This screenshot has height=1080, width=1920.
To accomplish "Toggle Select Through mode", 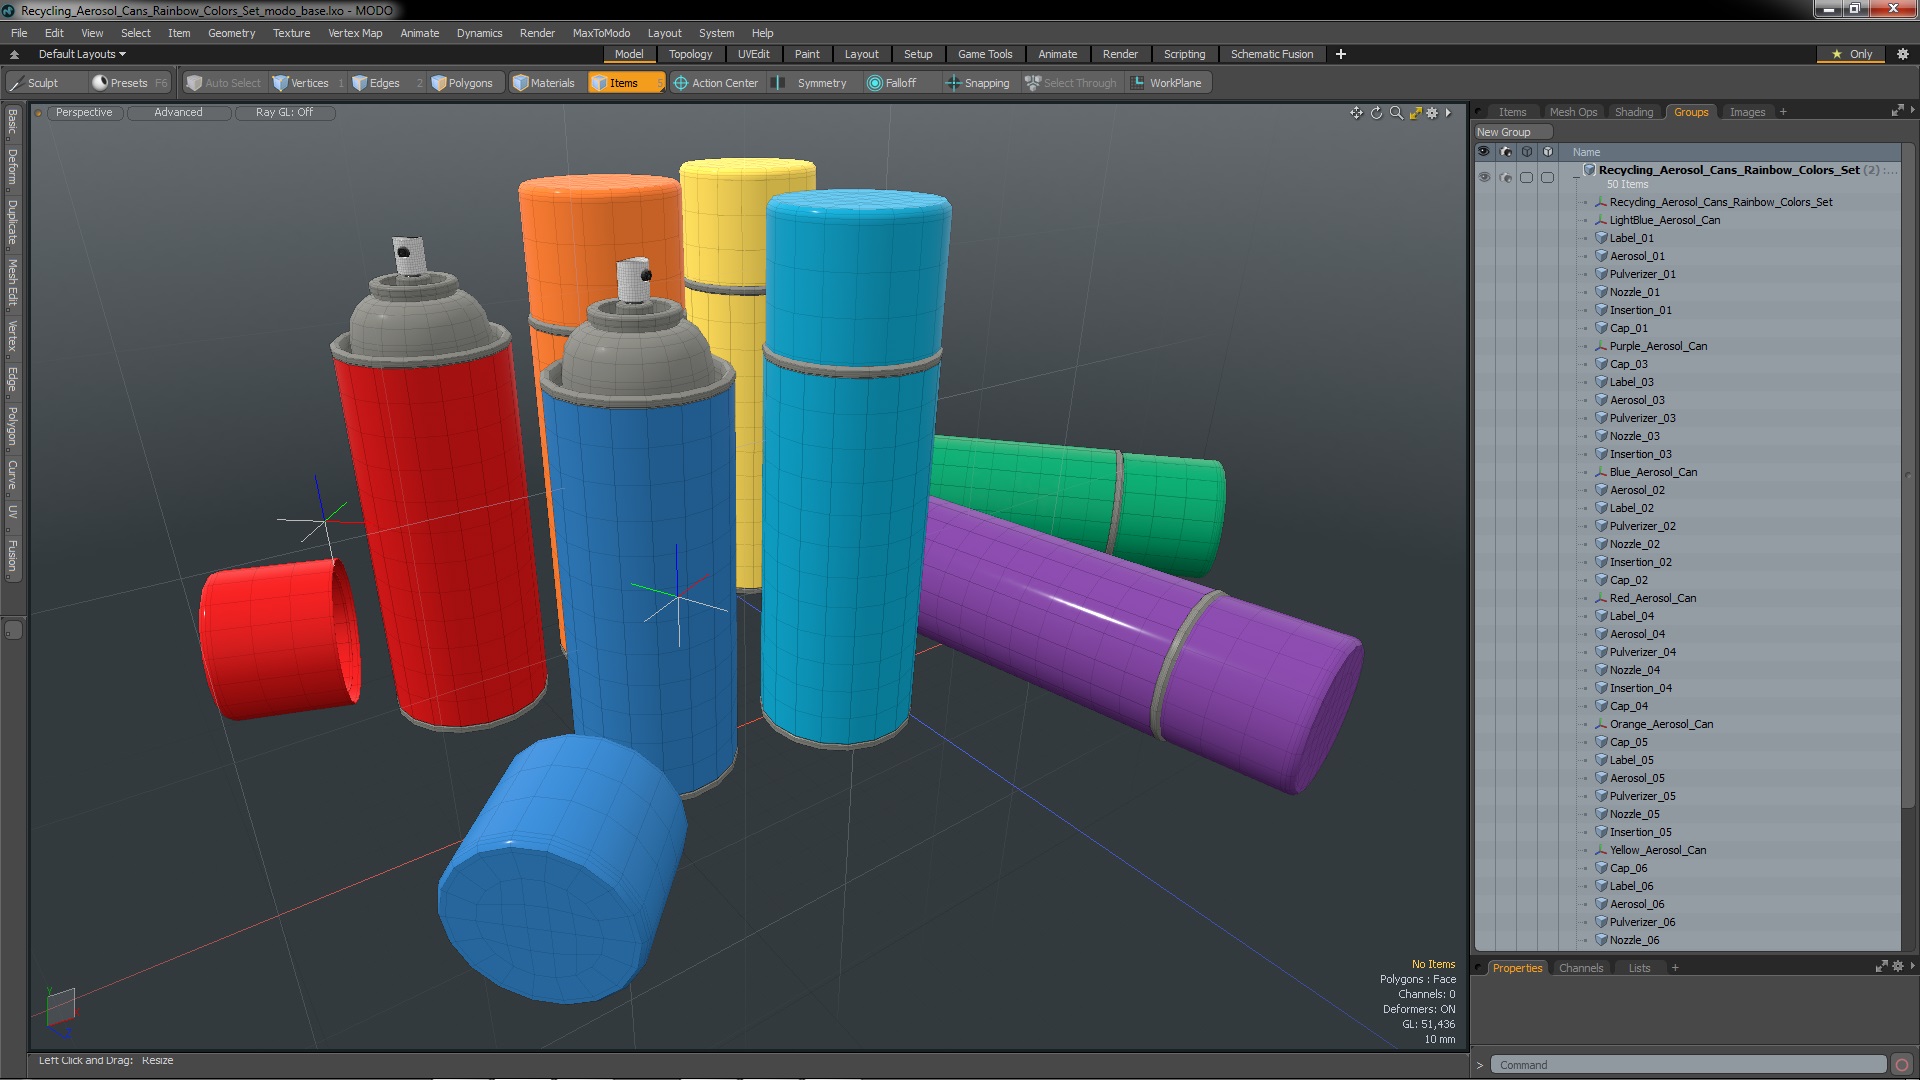I will (1071, 83).
